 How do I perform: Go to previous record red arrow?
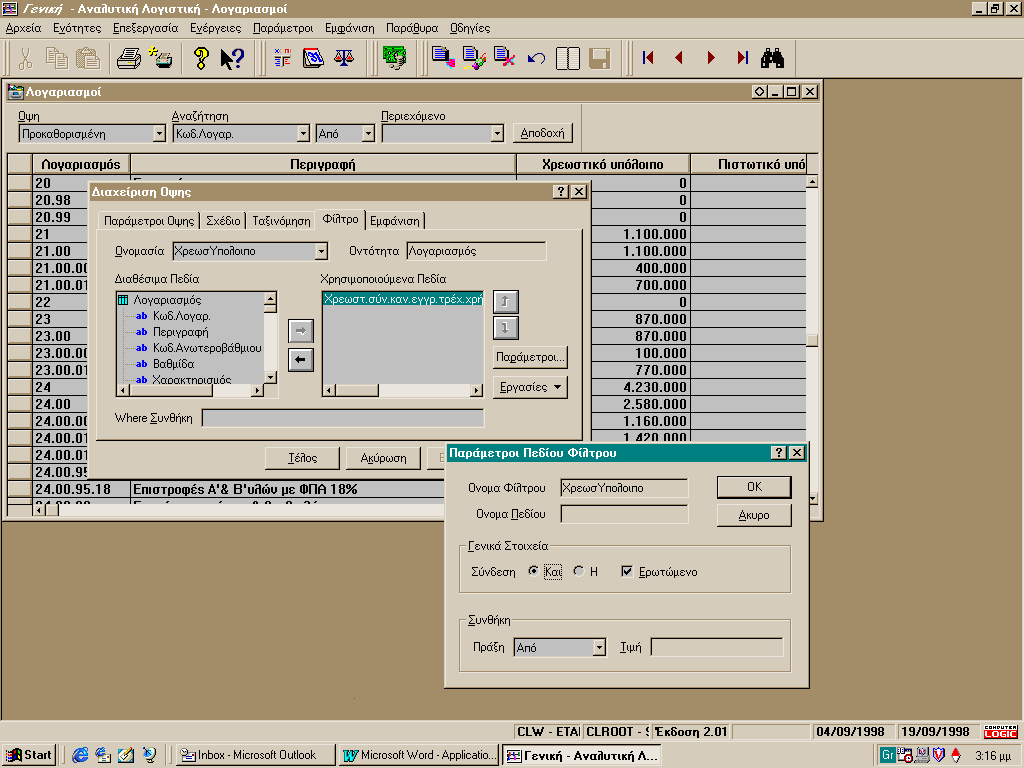click(679, 58)
